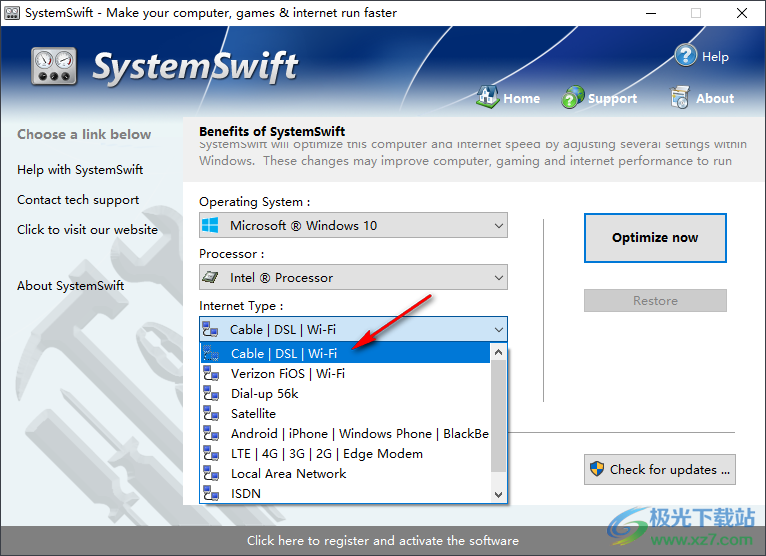Click the Operating System label

[x=255, y=202]
